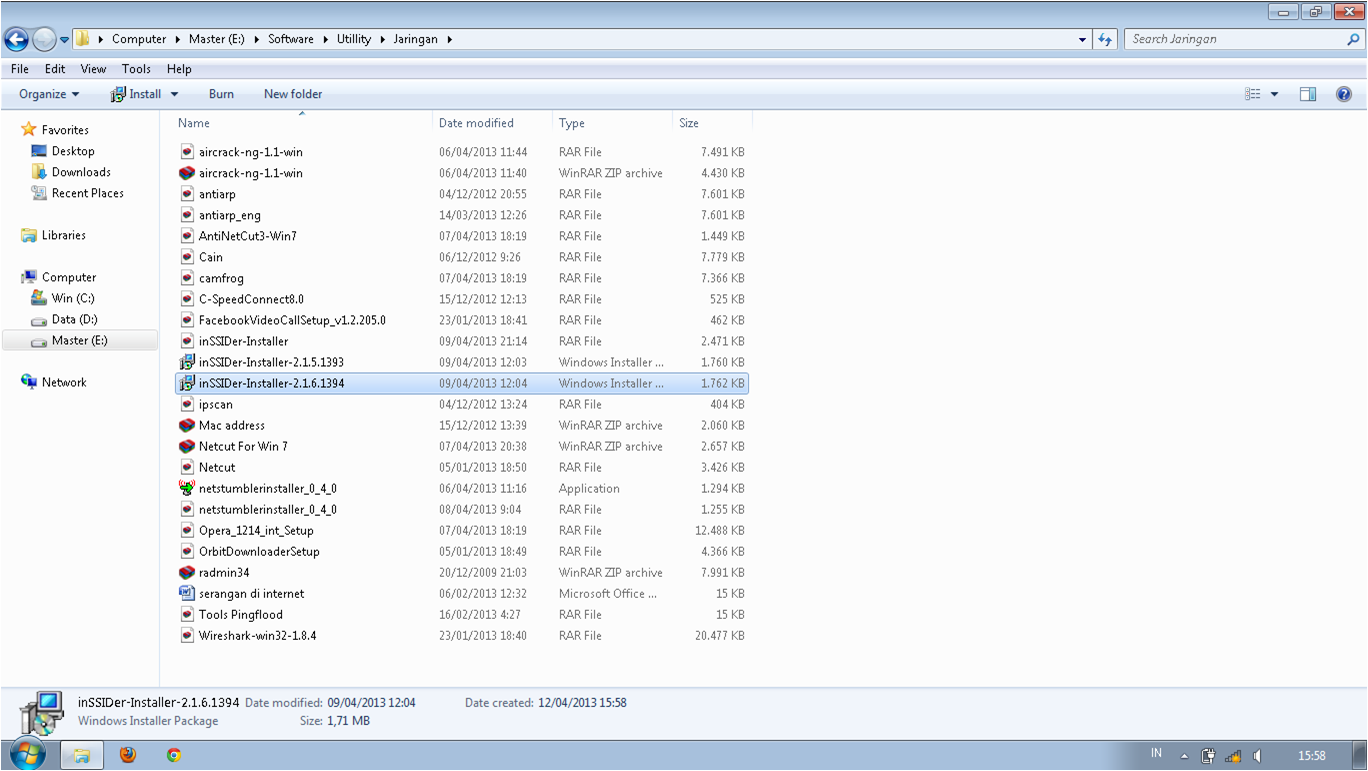Select the file named AntiNetCut3-Win7
The image size is (1368, 771).
click(248, 236)
